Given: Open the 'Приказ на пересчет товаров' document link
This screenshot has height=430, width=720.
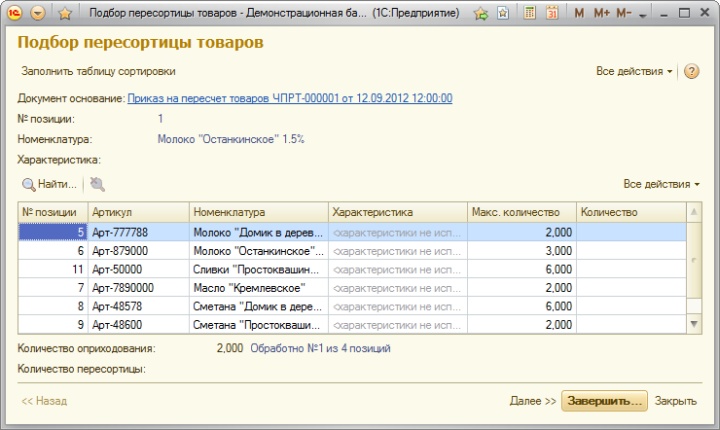Looking at the screenshot, I should point(290,98).
